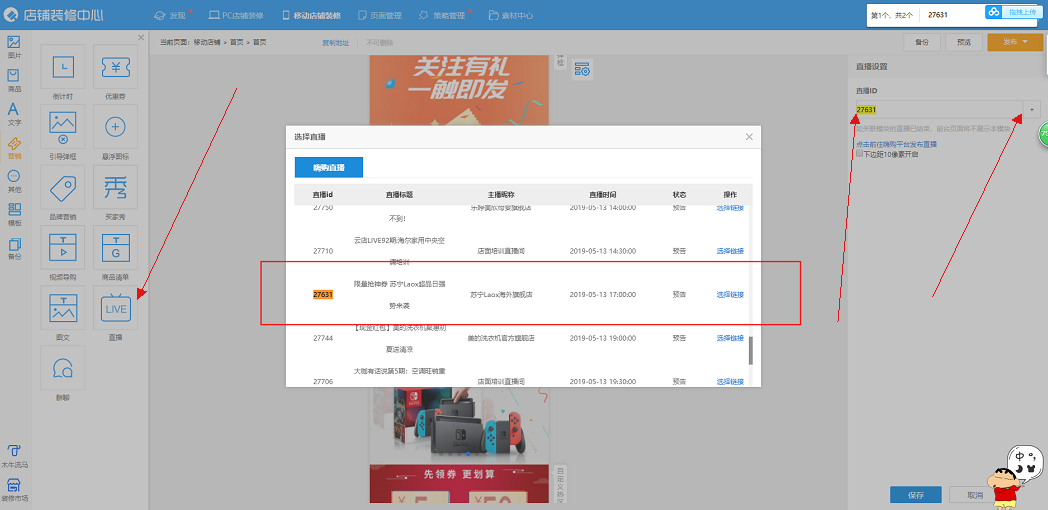Select the 营销 marketing section in sidebar

click(x=14, y=148)
